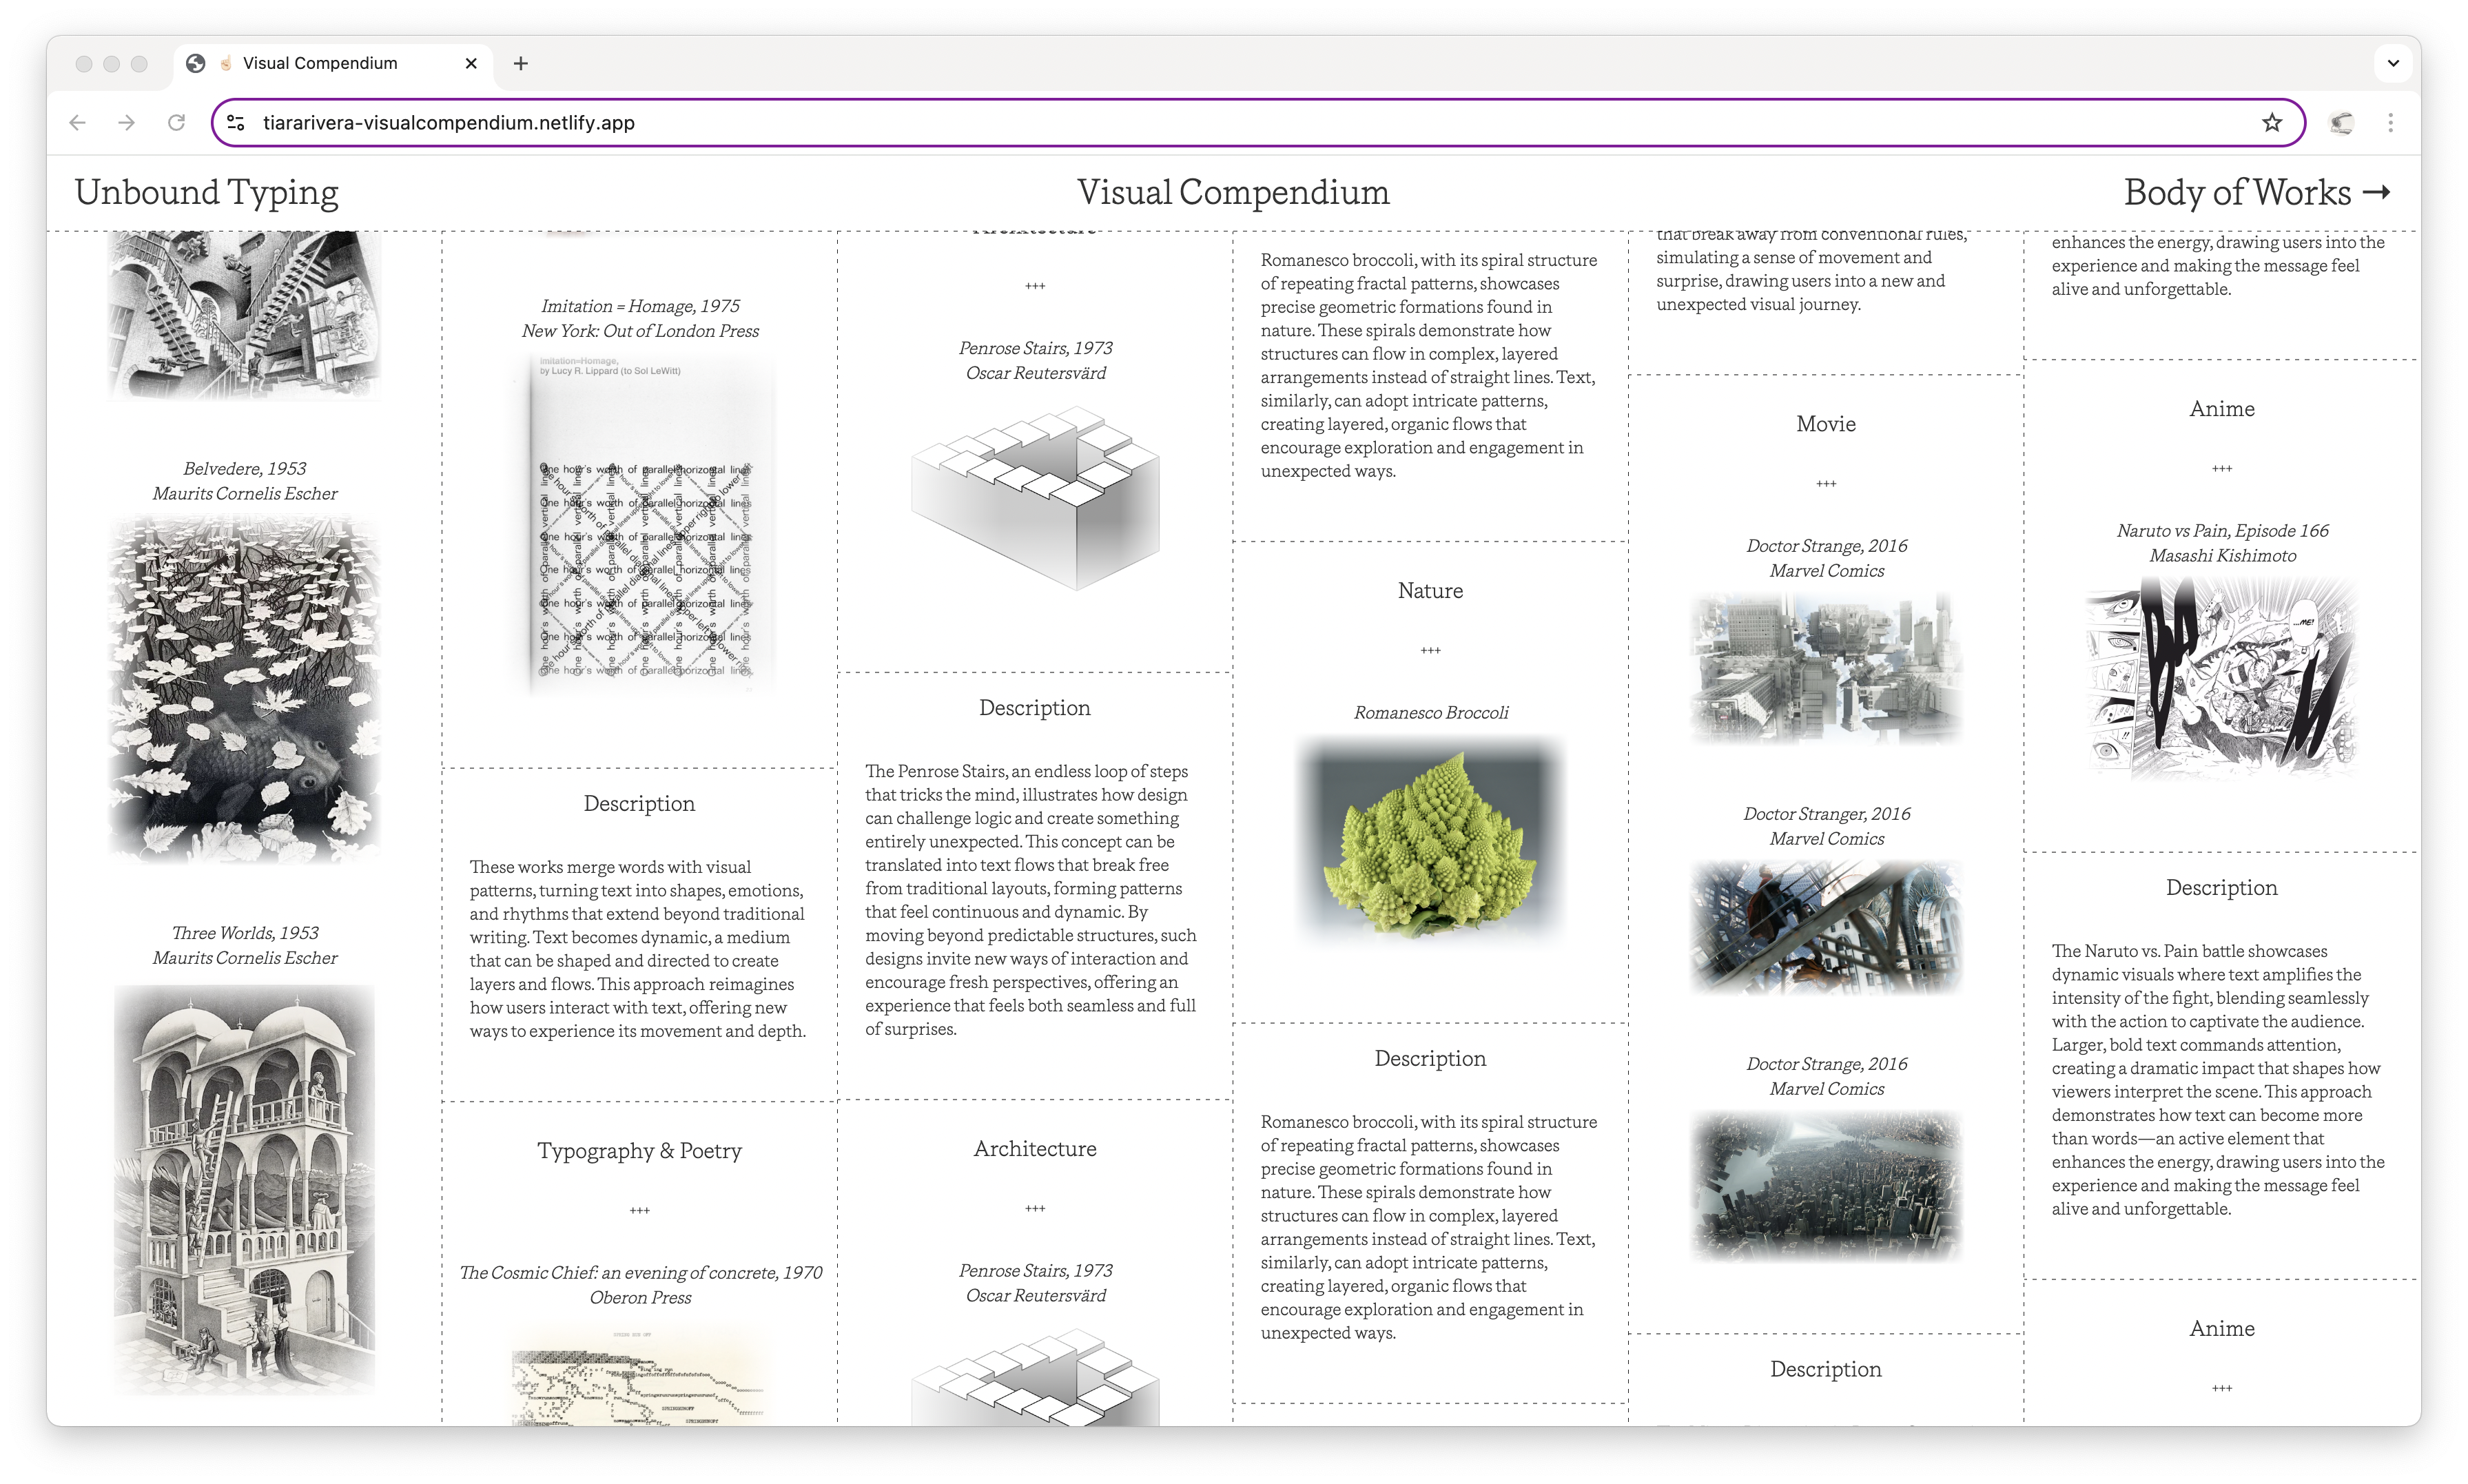This screenshot has height=1484, width=2468.
Task: Select the Visual Compendium browser tab
Action: tap(333, 64)
